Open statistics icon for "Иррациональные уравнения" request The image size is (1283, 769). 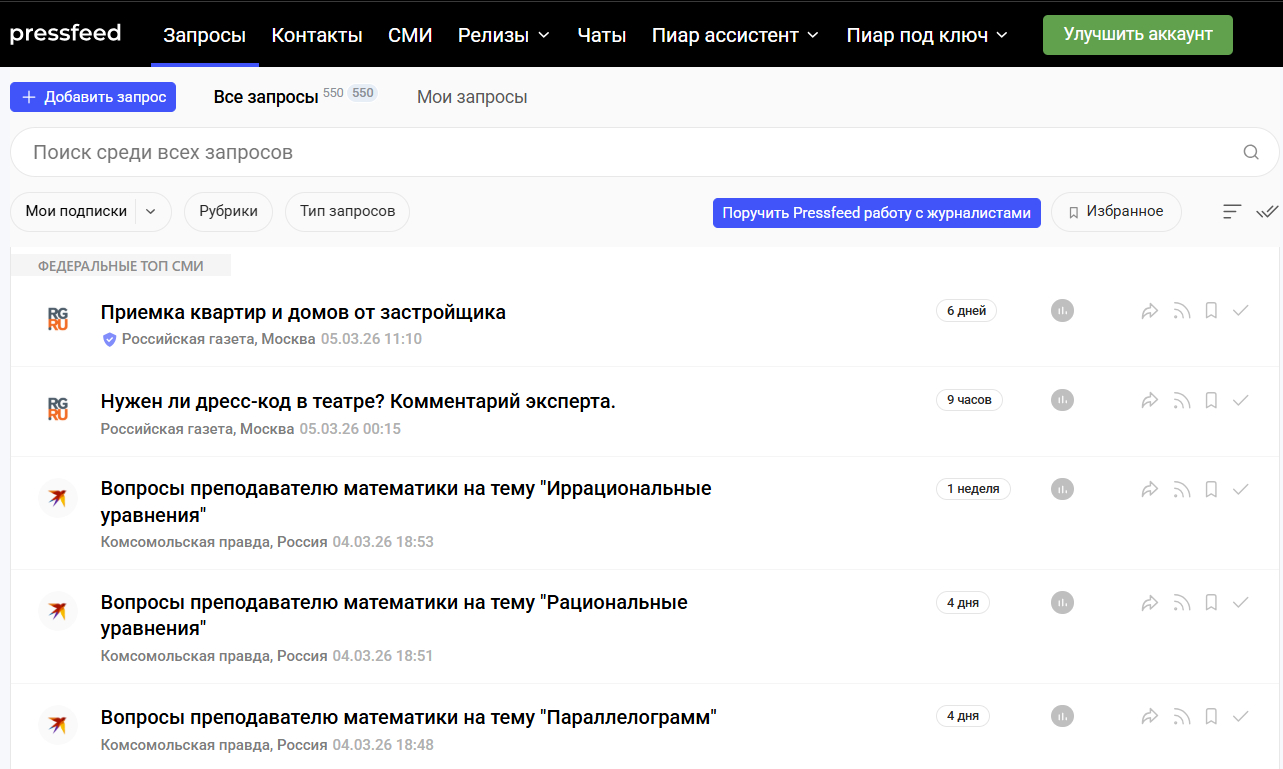click(1062, 489)
